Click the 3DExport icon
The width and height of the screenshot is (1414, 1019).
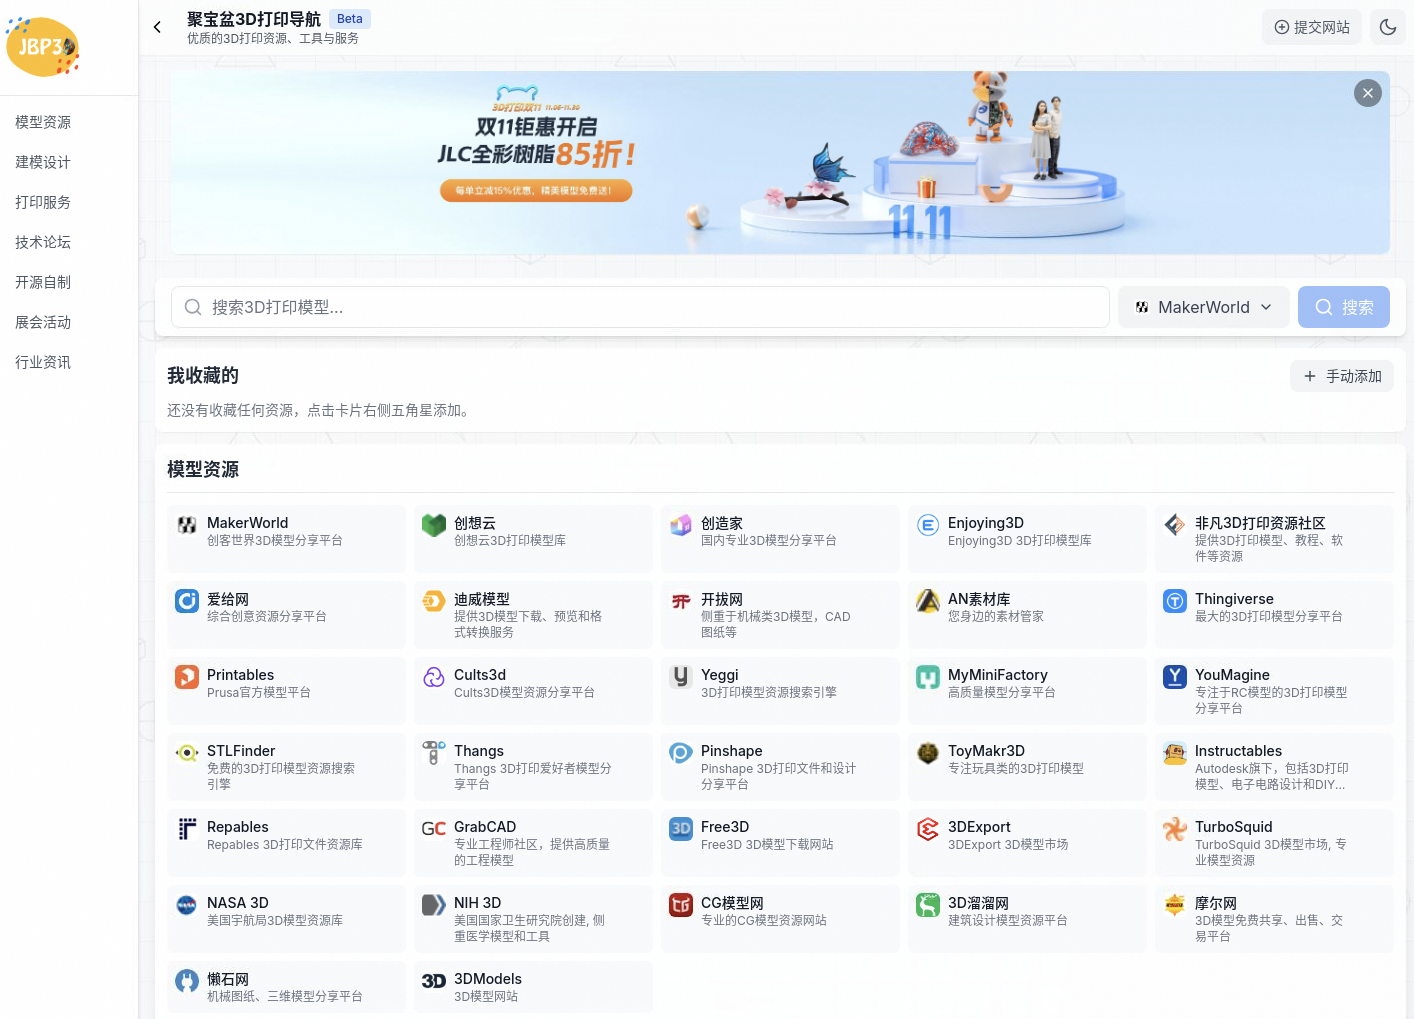tap(928, 829)
